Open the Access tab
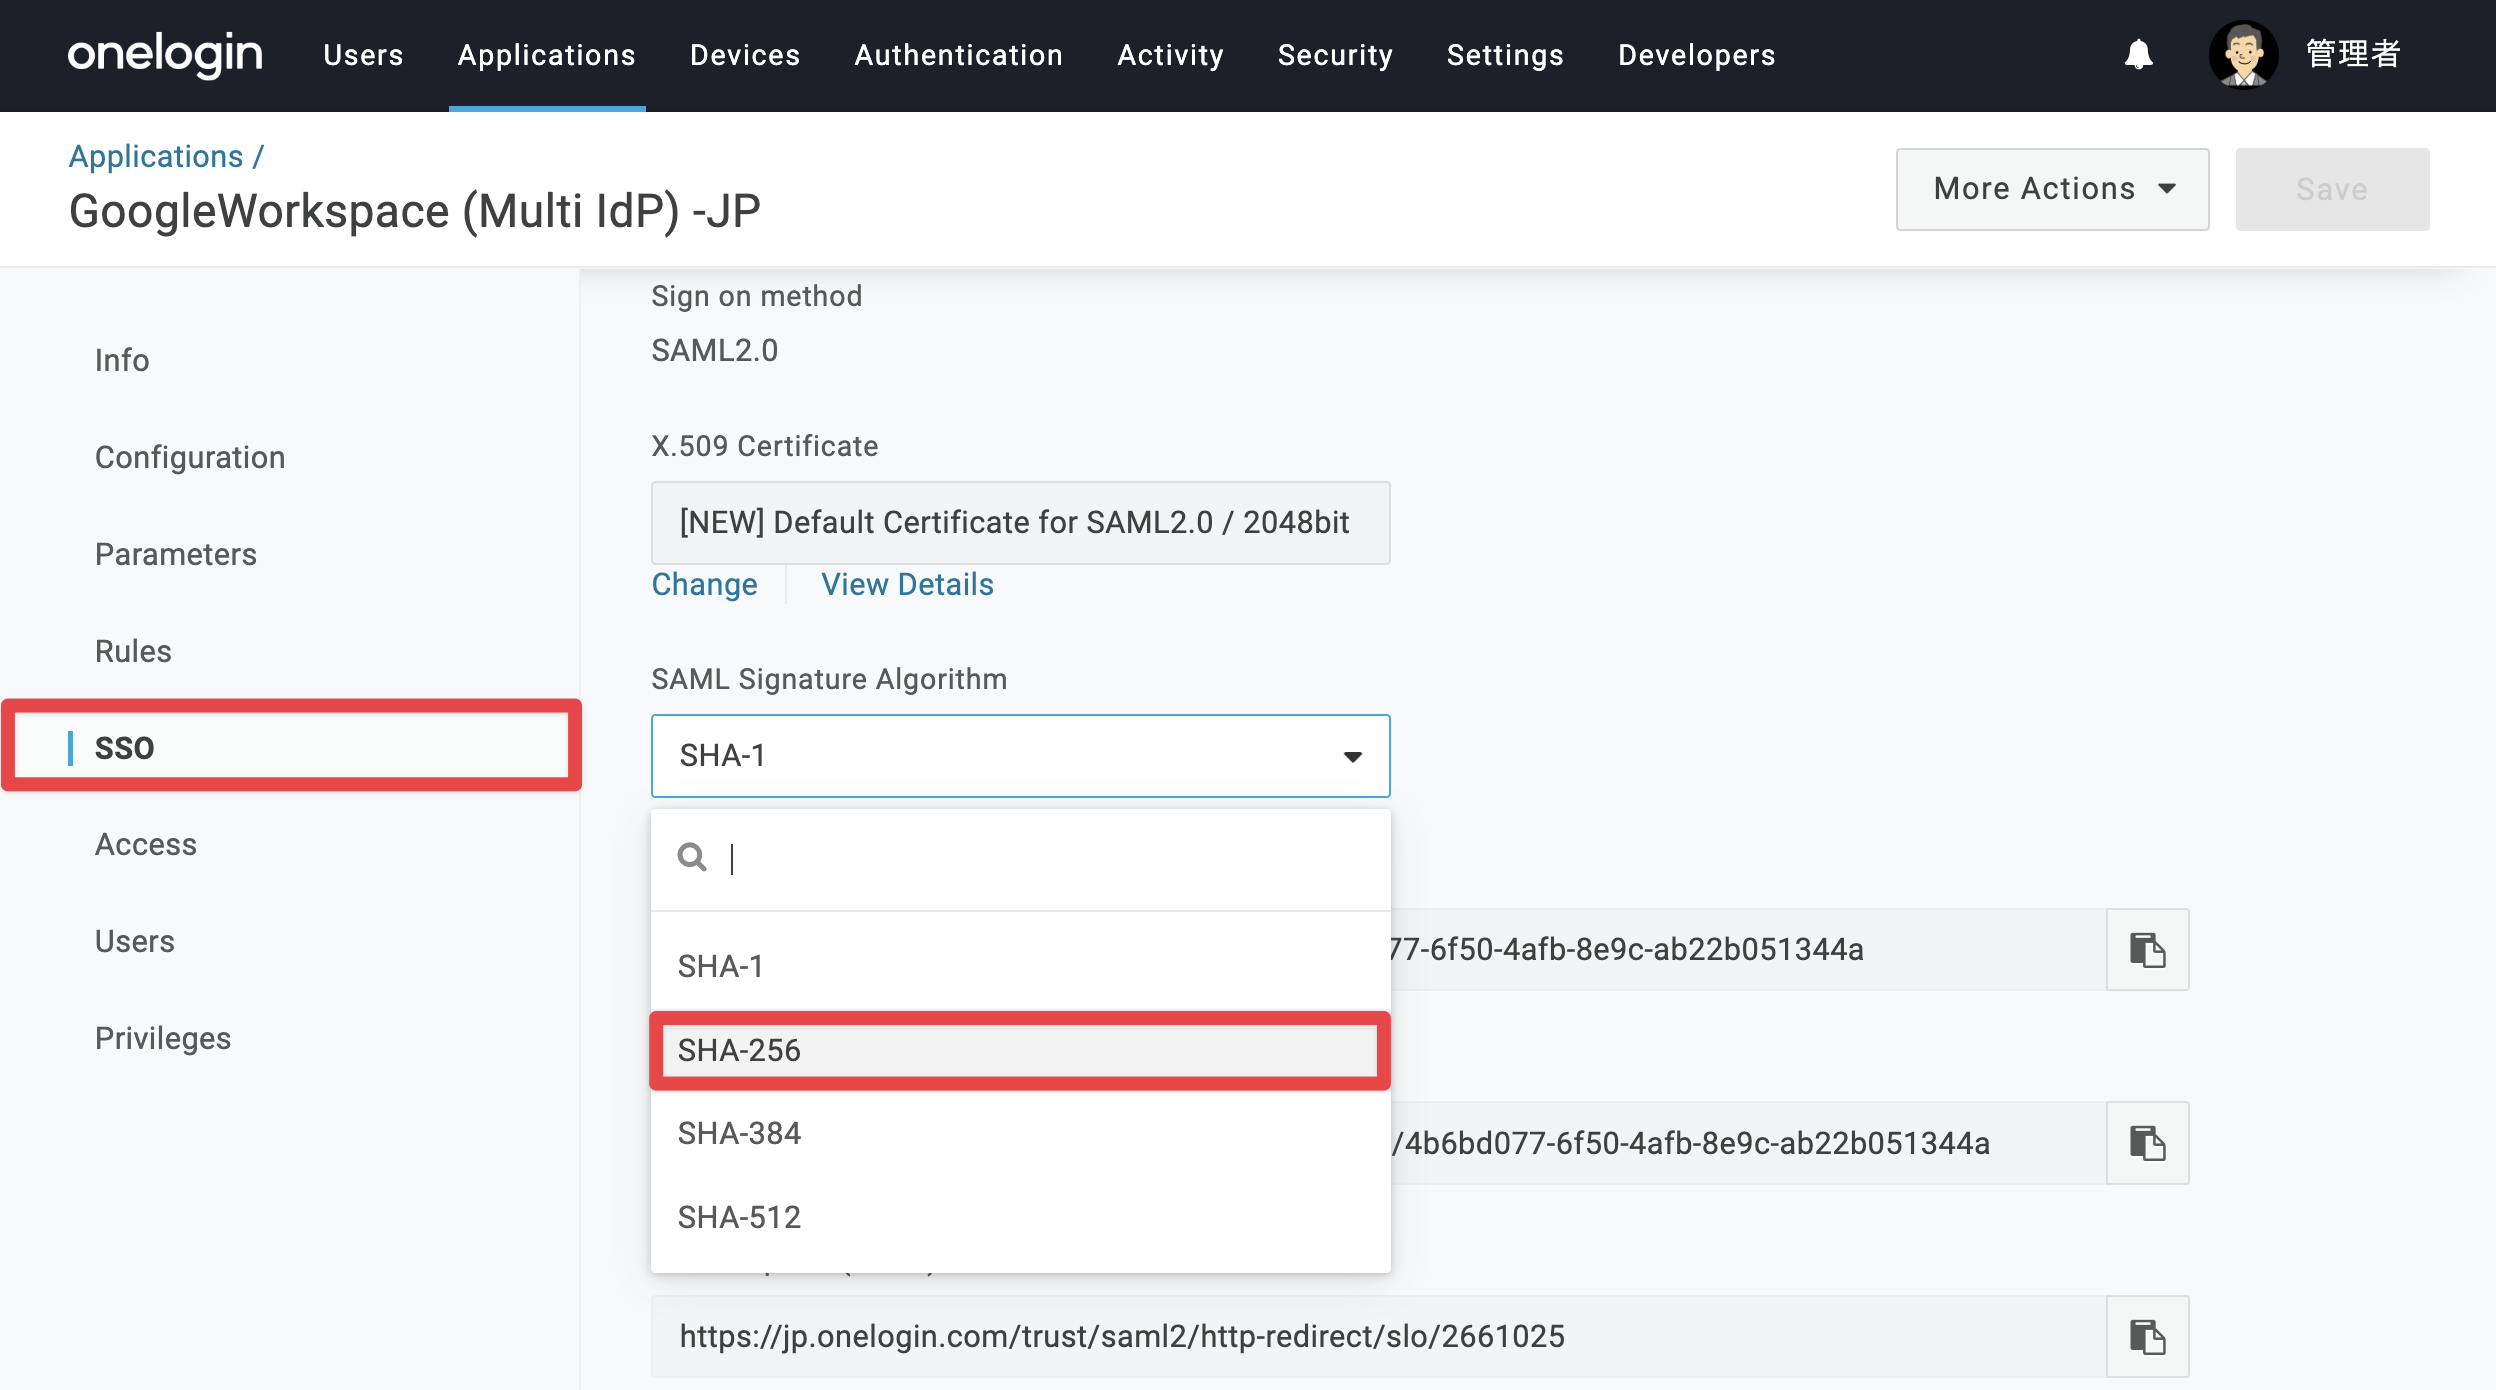The height and width of the screenshot is (1390, 2496). [146, 844]
